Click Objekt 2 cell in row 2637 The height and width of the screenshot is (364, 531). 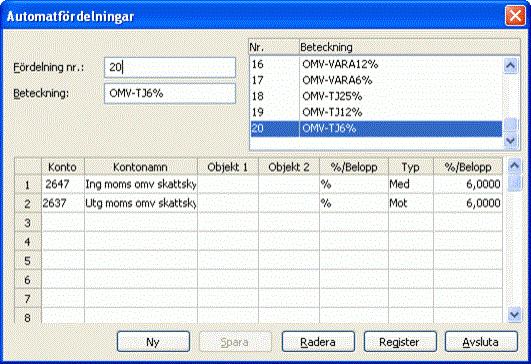point(289,203)
